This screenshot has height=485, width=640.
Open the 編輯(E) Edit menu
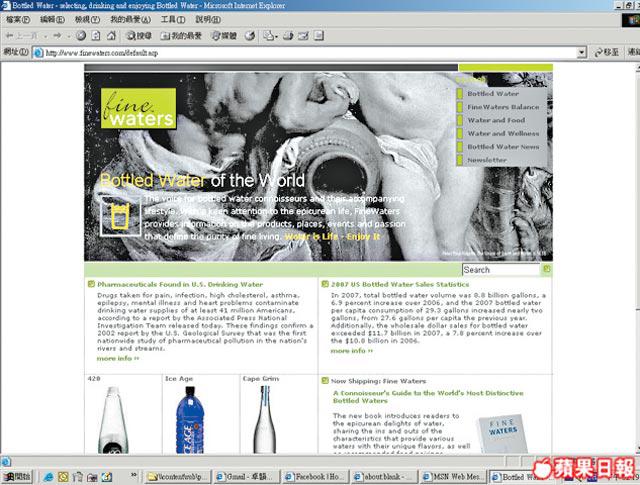[x=52, y=20]
